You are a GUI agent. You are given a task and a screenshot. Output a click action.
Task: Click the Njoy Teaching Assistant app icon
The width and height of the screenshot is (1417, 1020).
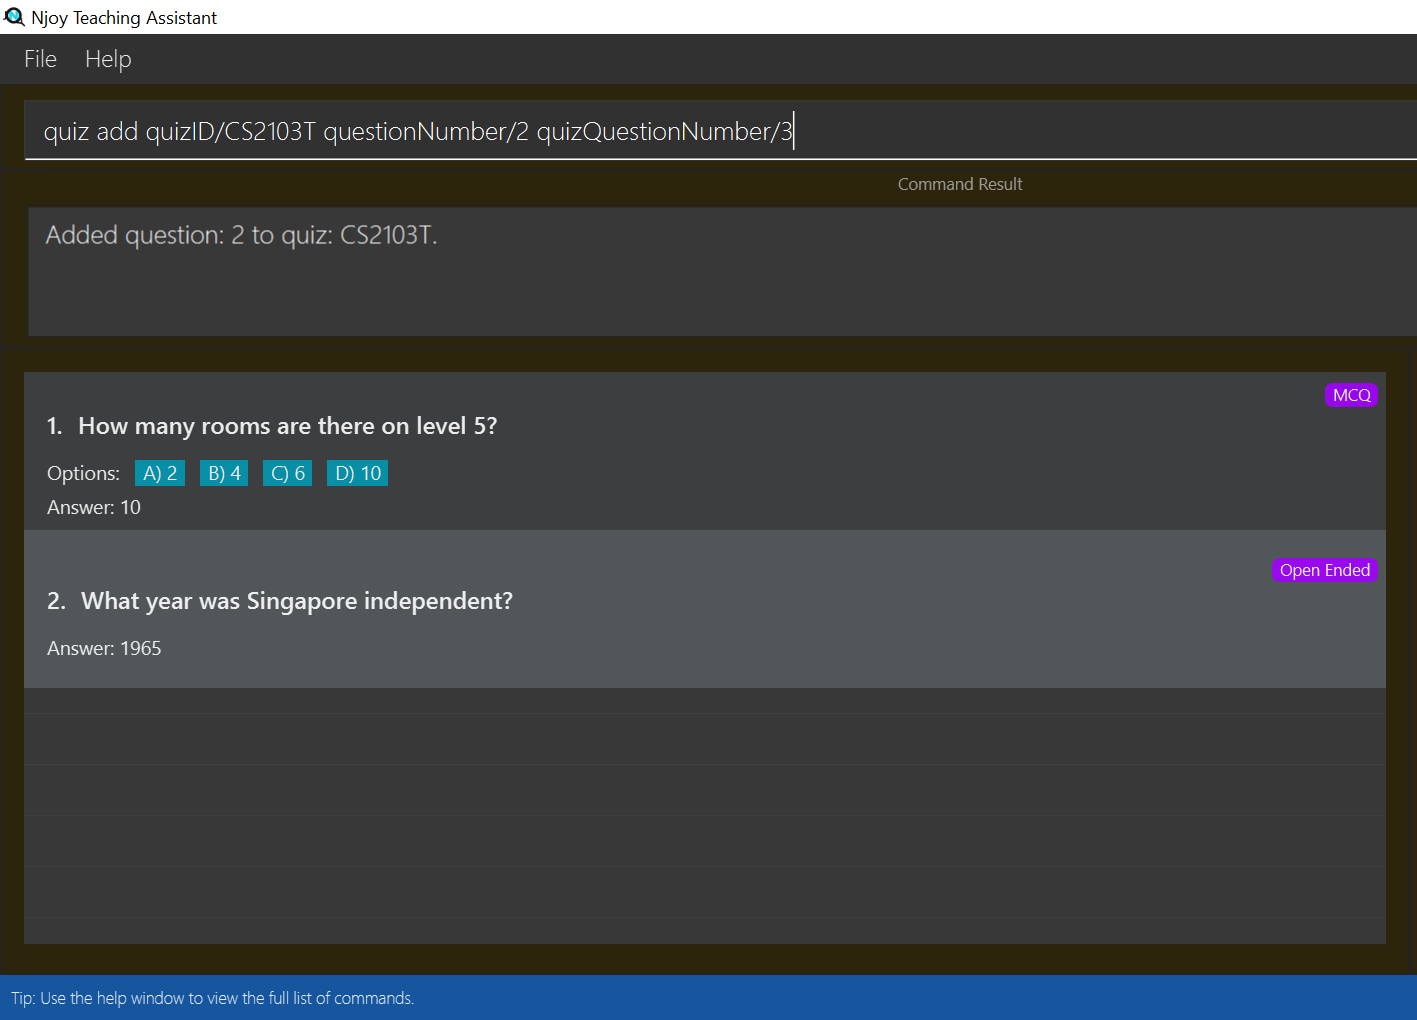click(14, 17)
